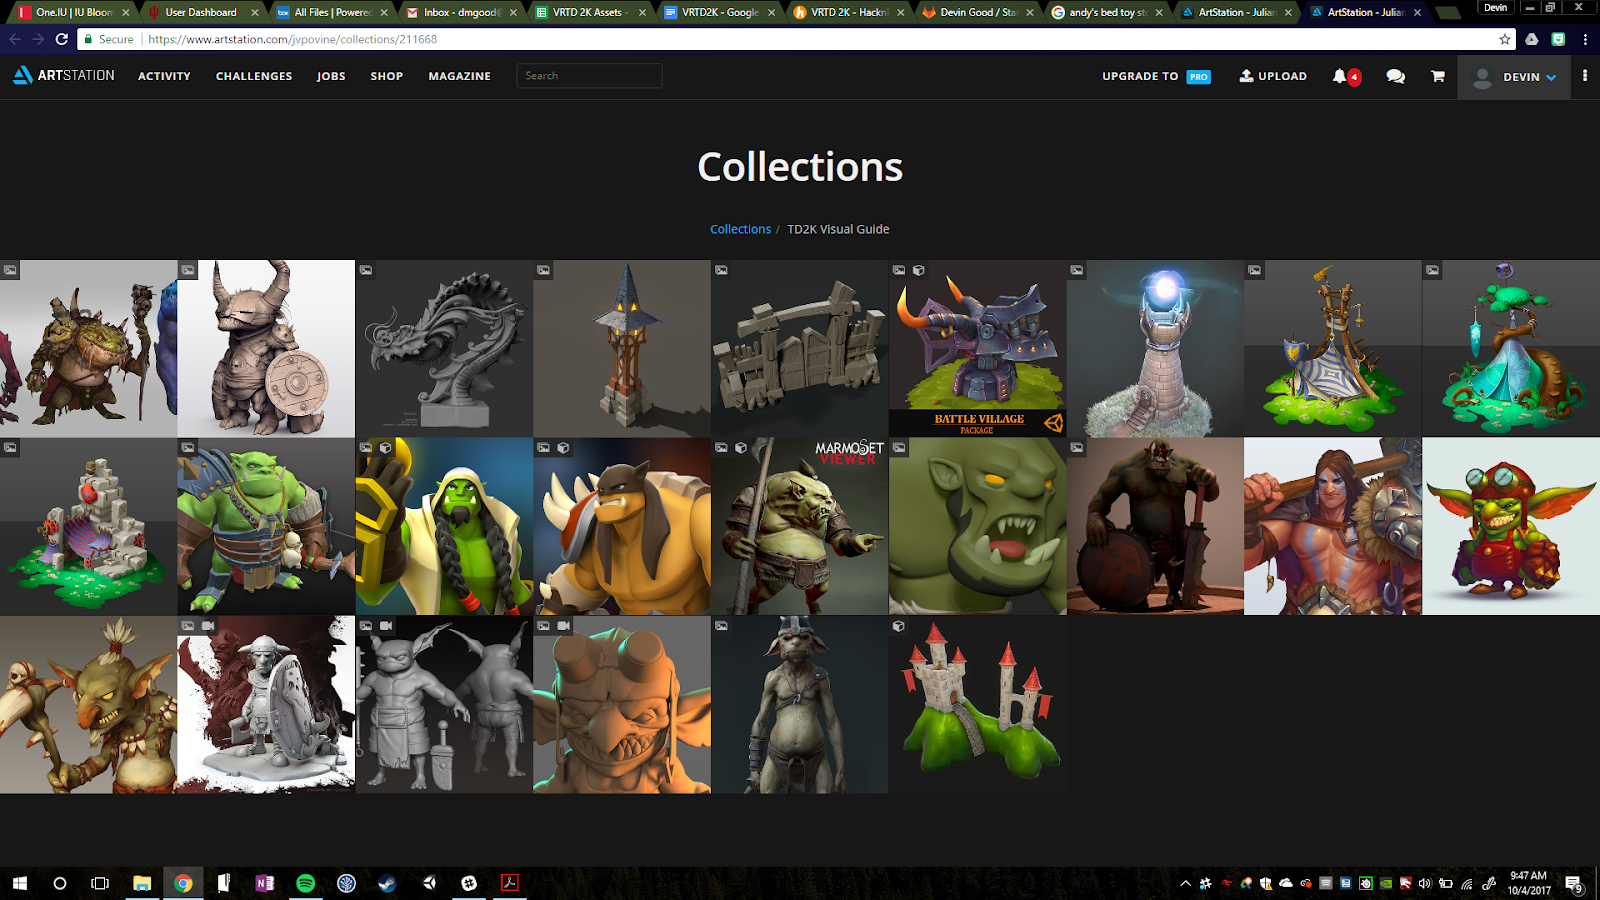Follow the Collections breadcrumb link
The width and height of the screenshot is (1600, 900).
(740, 229)
